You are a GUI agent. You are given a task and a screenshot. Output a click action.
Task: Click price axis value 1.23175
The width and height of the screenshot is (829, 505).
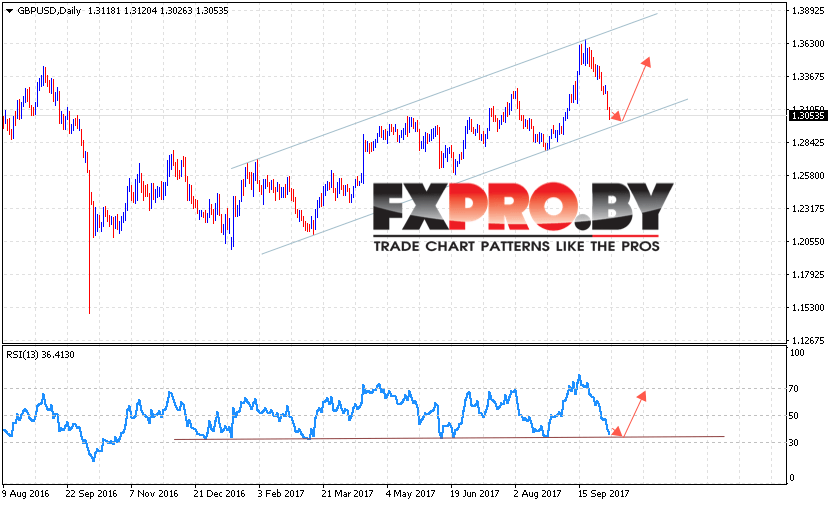[808, 208]
